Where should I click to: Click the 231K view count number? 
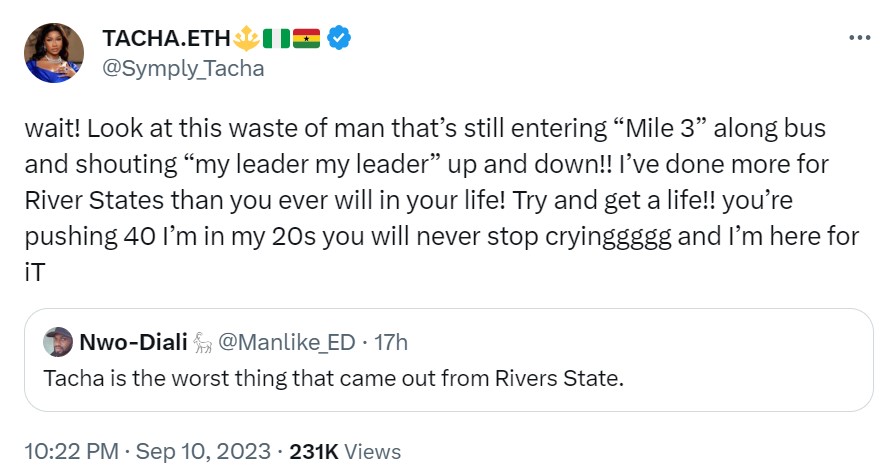pyautogui.click(x=313, y=451)
